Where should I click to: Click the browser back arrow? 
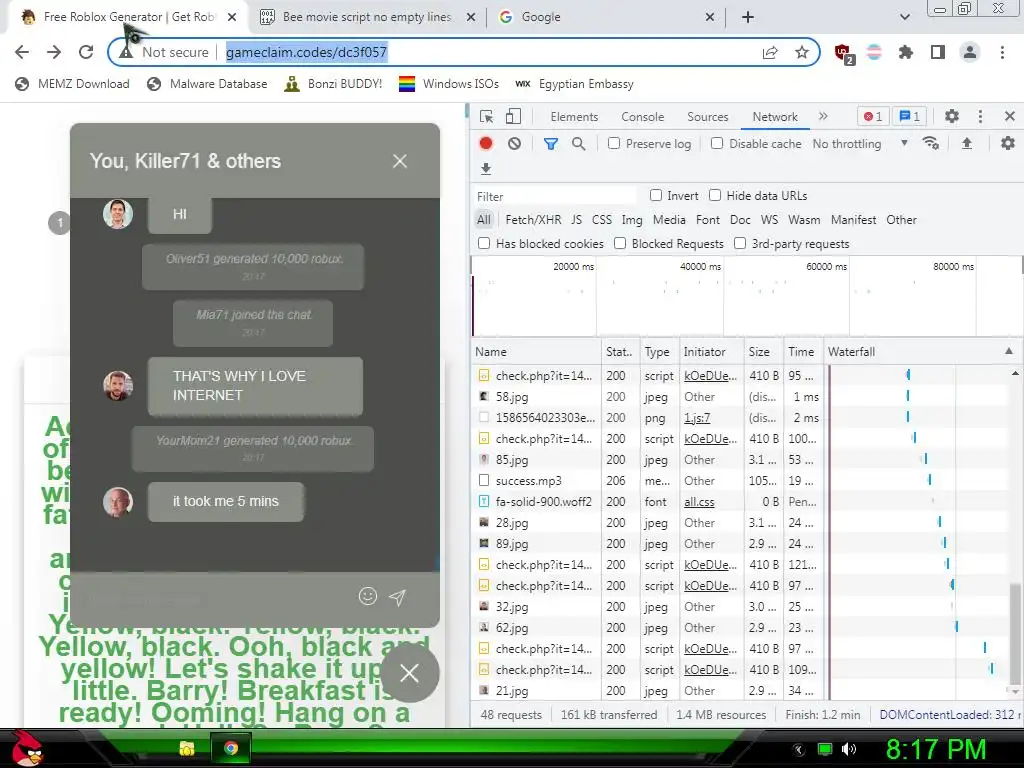click(22, 52)
